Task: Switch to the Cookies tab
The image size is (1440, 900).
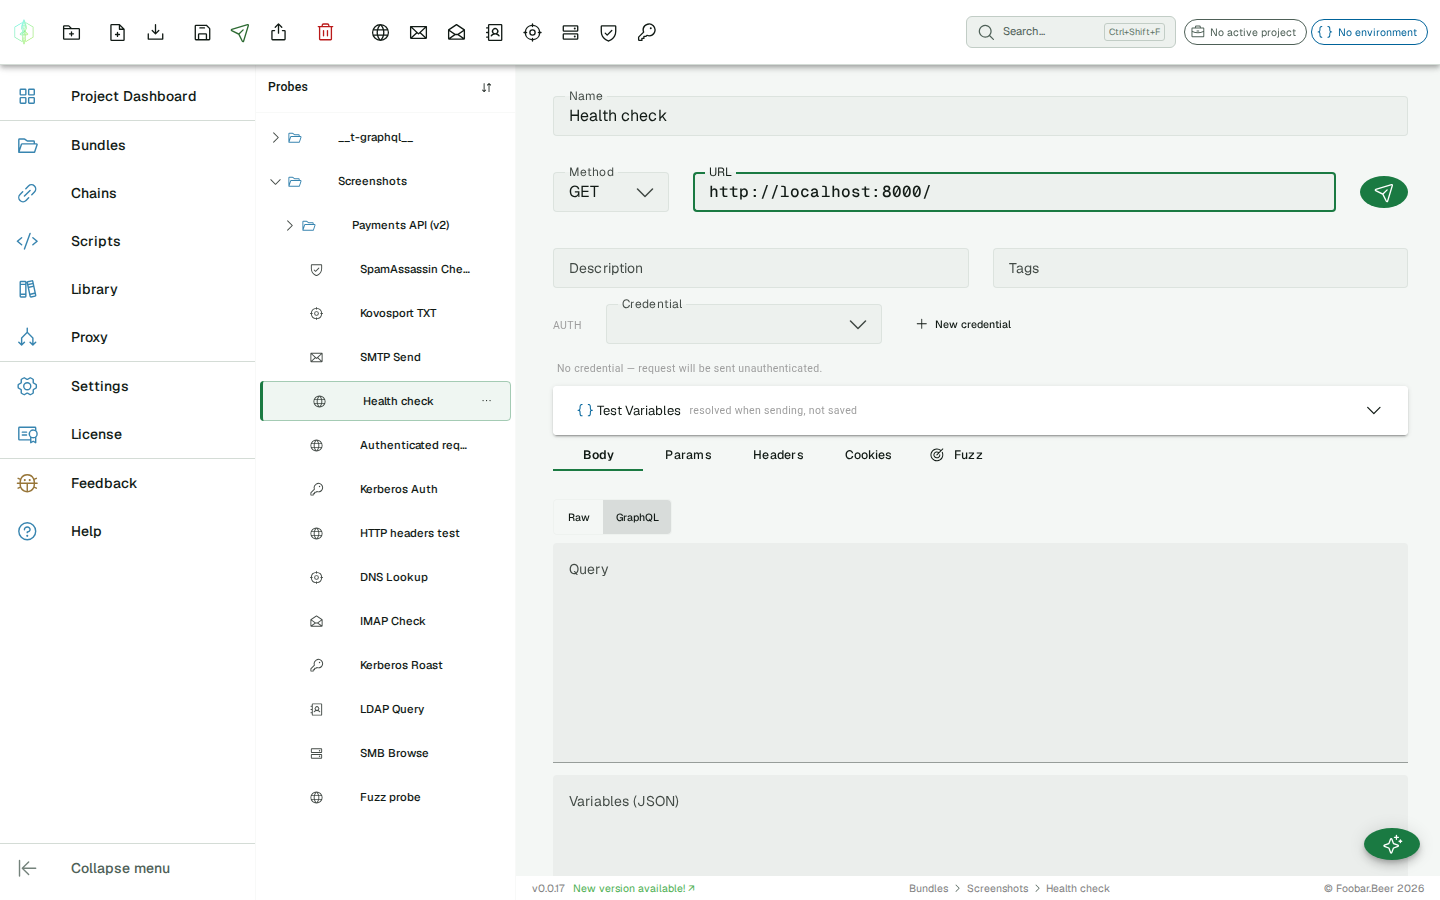Action: pyautogui.click(x=868, y=455)
